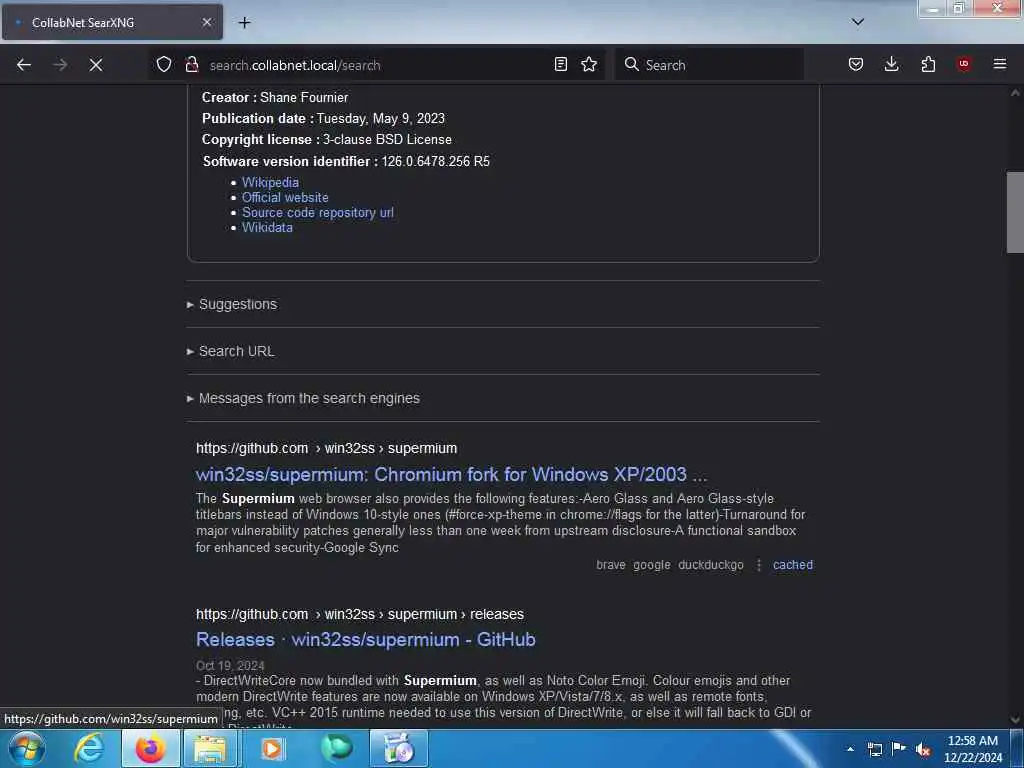Click the 'brave' engine label
Viewport: 1024px width, 768px height.
(x=611, y=565)
